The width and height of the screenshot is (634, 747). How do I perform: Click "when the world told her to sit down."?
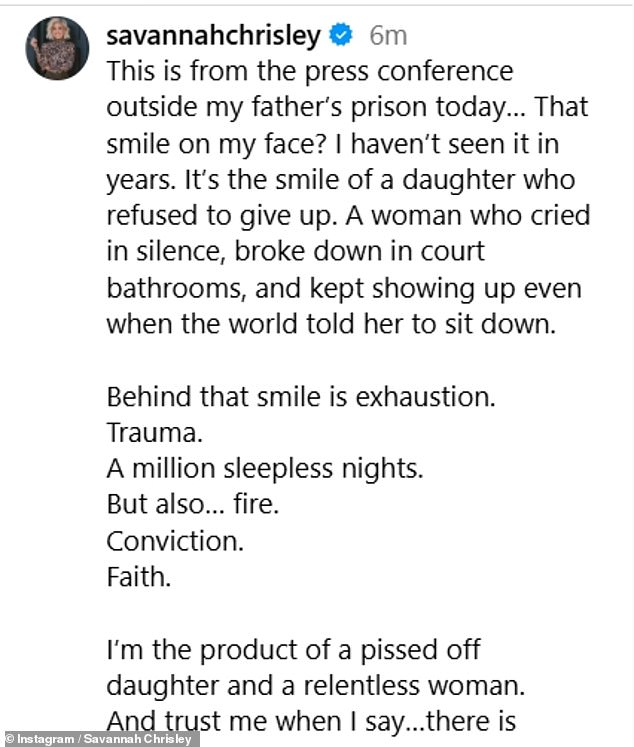coord(331,324)
